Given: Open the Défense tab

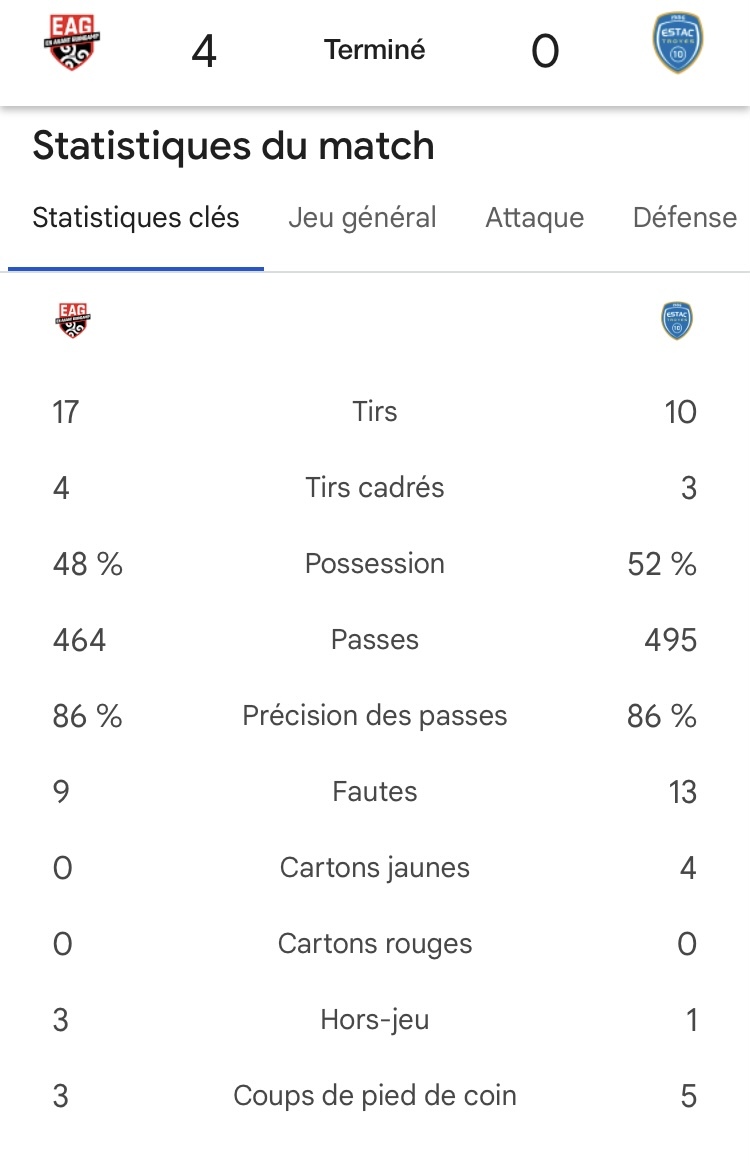Looking at the screenshot, I should (685, 217).
